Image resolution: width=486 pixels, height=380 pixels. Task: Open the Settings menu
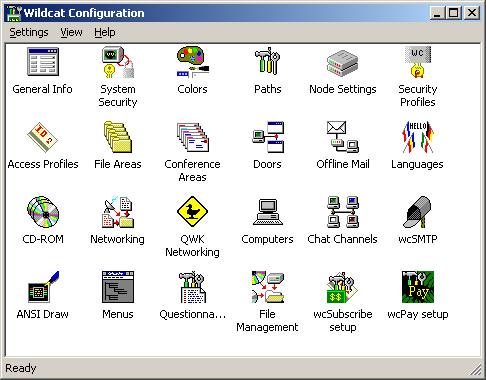pyautogui.click(x=29, y=32)
